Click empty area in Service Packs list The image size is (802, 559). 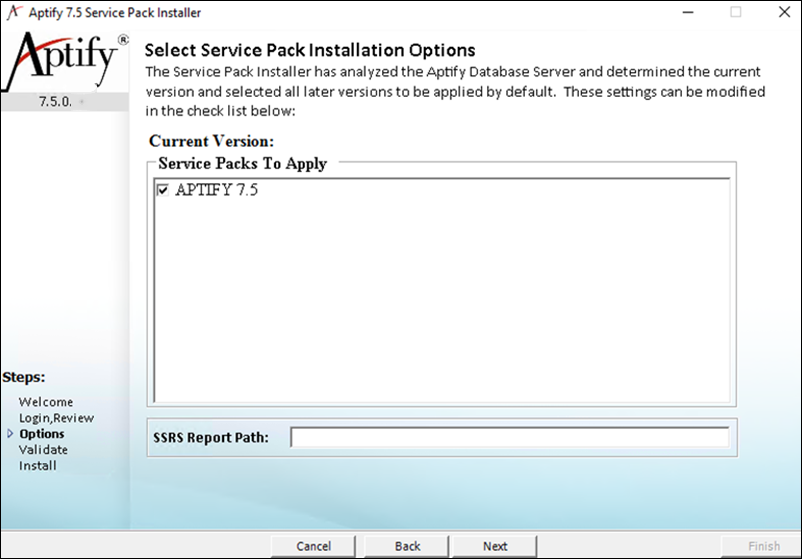click(x=440, y=300)
